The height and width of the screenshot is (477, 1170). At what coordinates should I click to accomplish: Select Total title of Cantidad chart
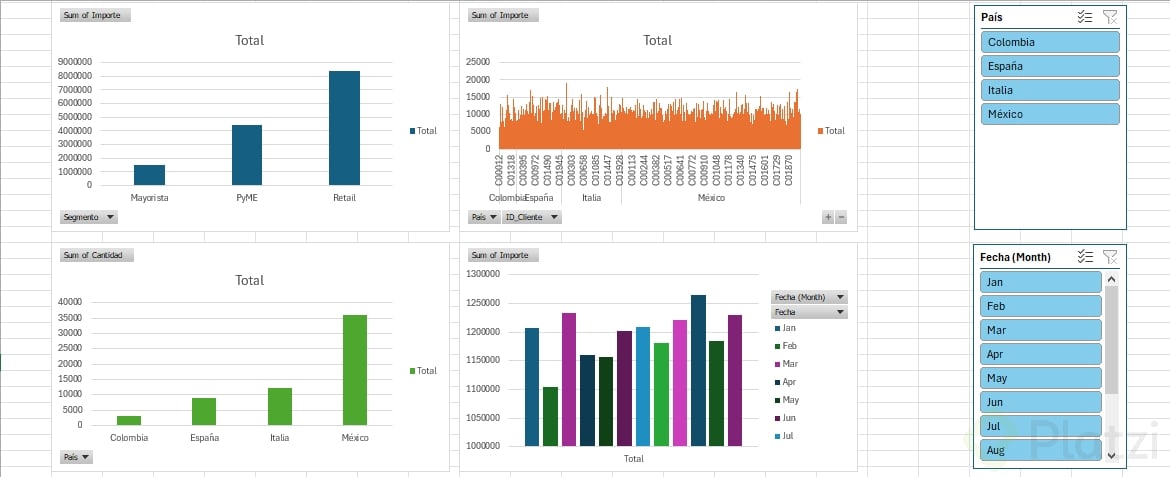(249, 281)
